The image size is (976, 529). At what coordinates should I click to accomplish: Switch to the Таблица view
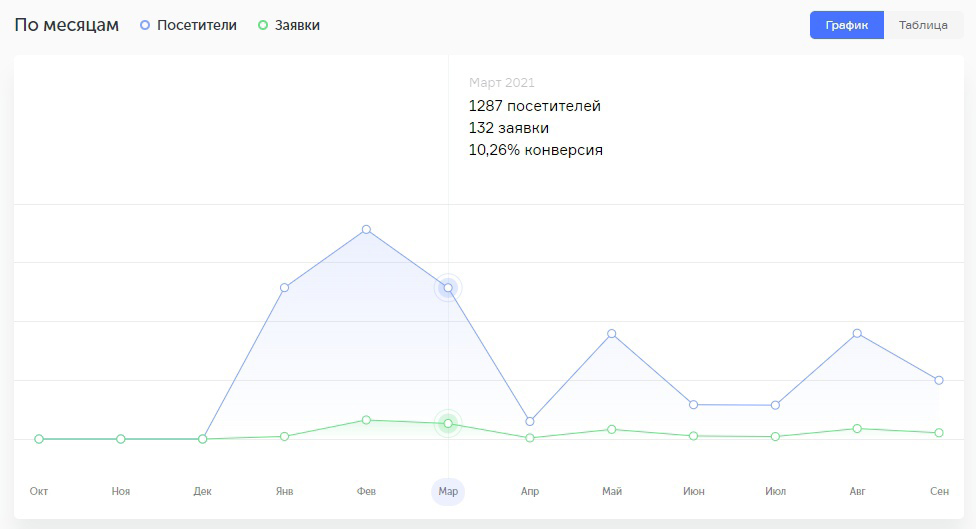point(923,25)
